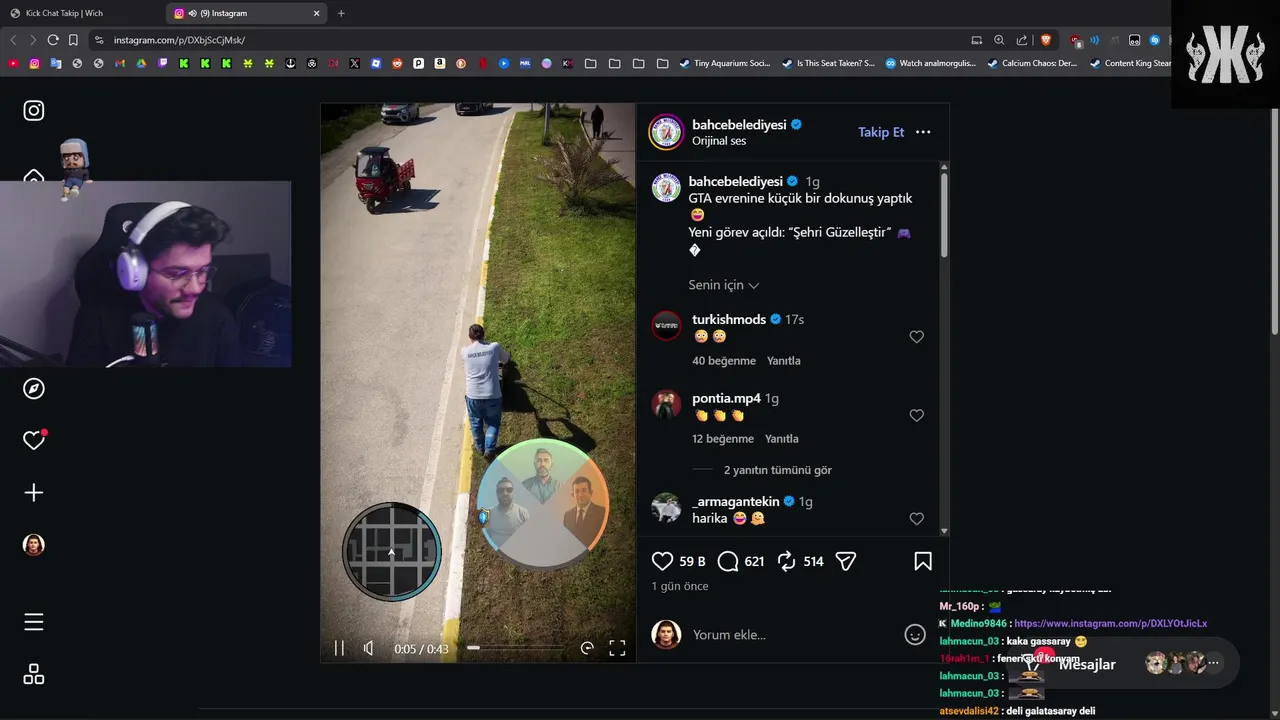
Task: Create new post with plus icon
Action: [34, 493]
